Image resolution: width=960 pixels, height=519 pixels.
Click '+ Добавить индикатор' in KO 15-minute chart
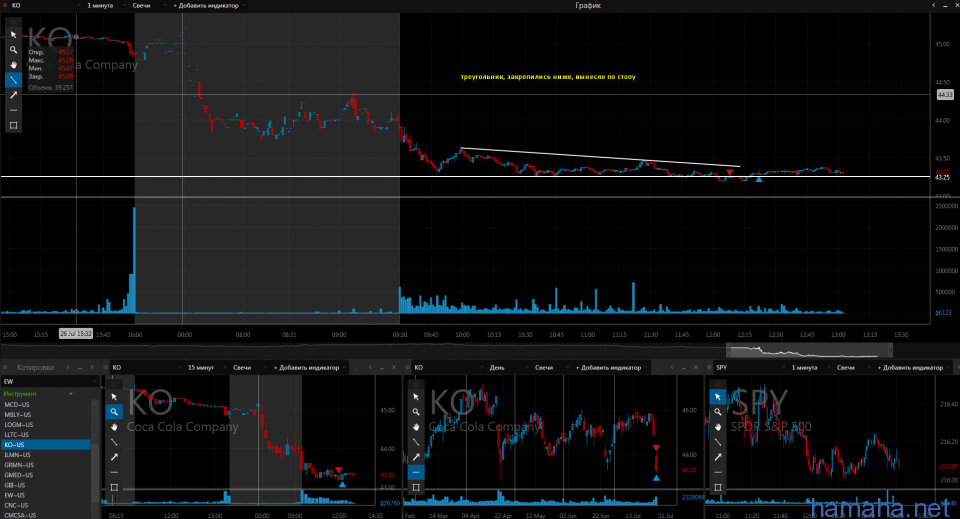[309, 368]
